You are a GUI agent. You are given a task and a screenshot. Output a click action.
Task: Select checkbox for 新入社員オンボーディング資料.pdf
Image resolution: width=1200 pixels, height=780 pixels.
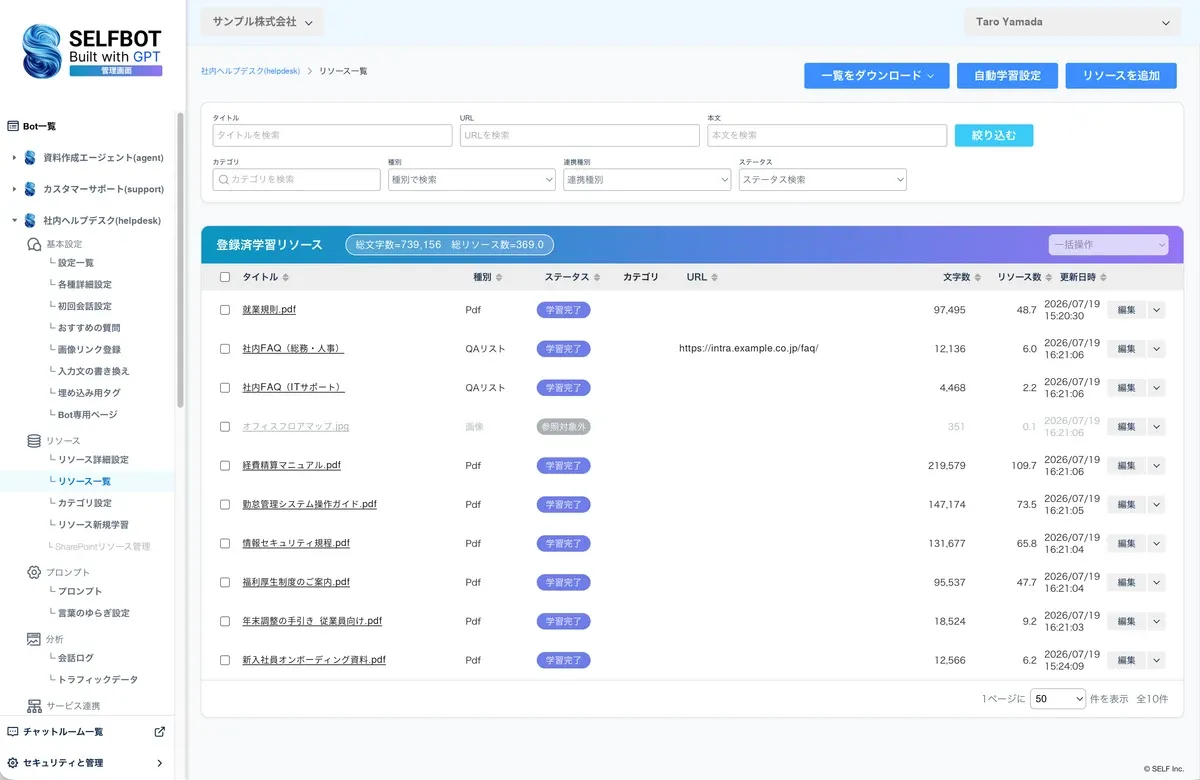[x=225, y=661]
